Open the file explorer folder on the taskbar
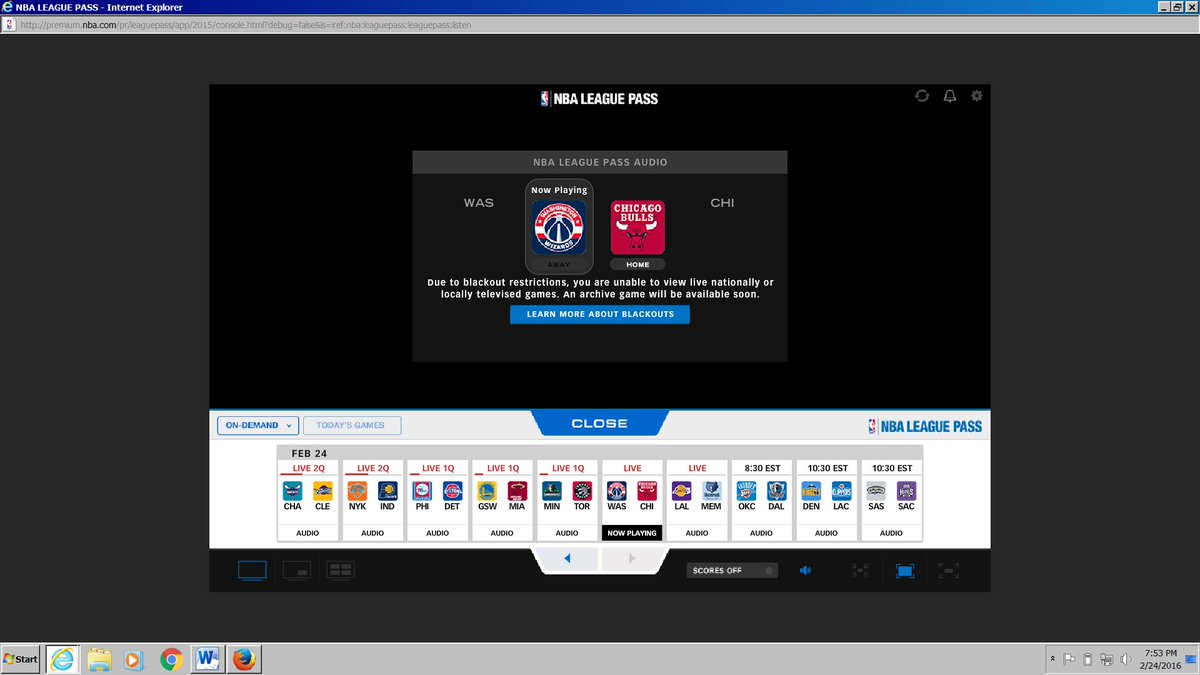This screenshot has height=675, width=1200. 99,659
